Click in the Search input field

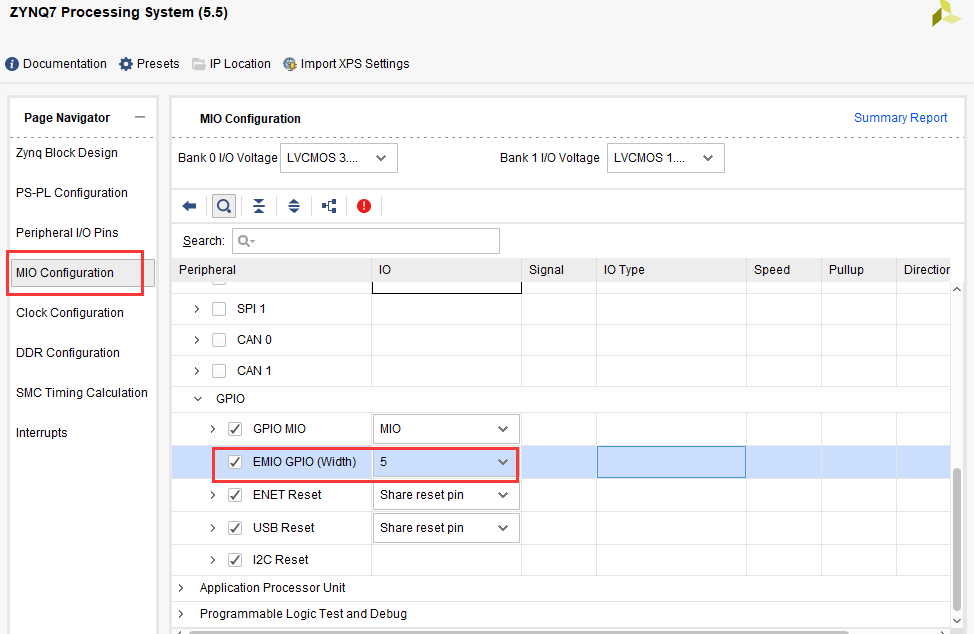pos(366,241)
